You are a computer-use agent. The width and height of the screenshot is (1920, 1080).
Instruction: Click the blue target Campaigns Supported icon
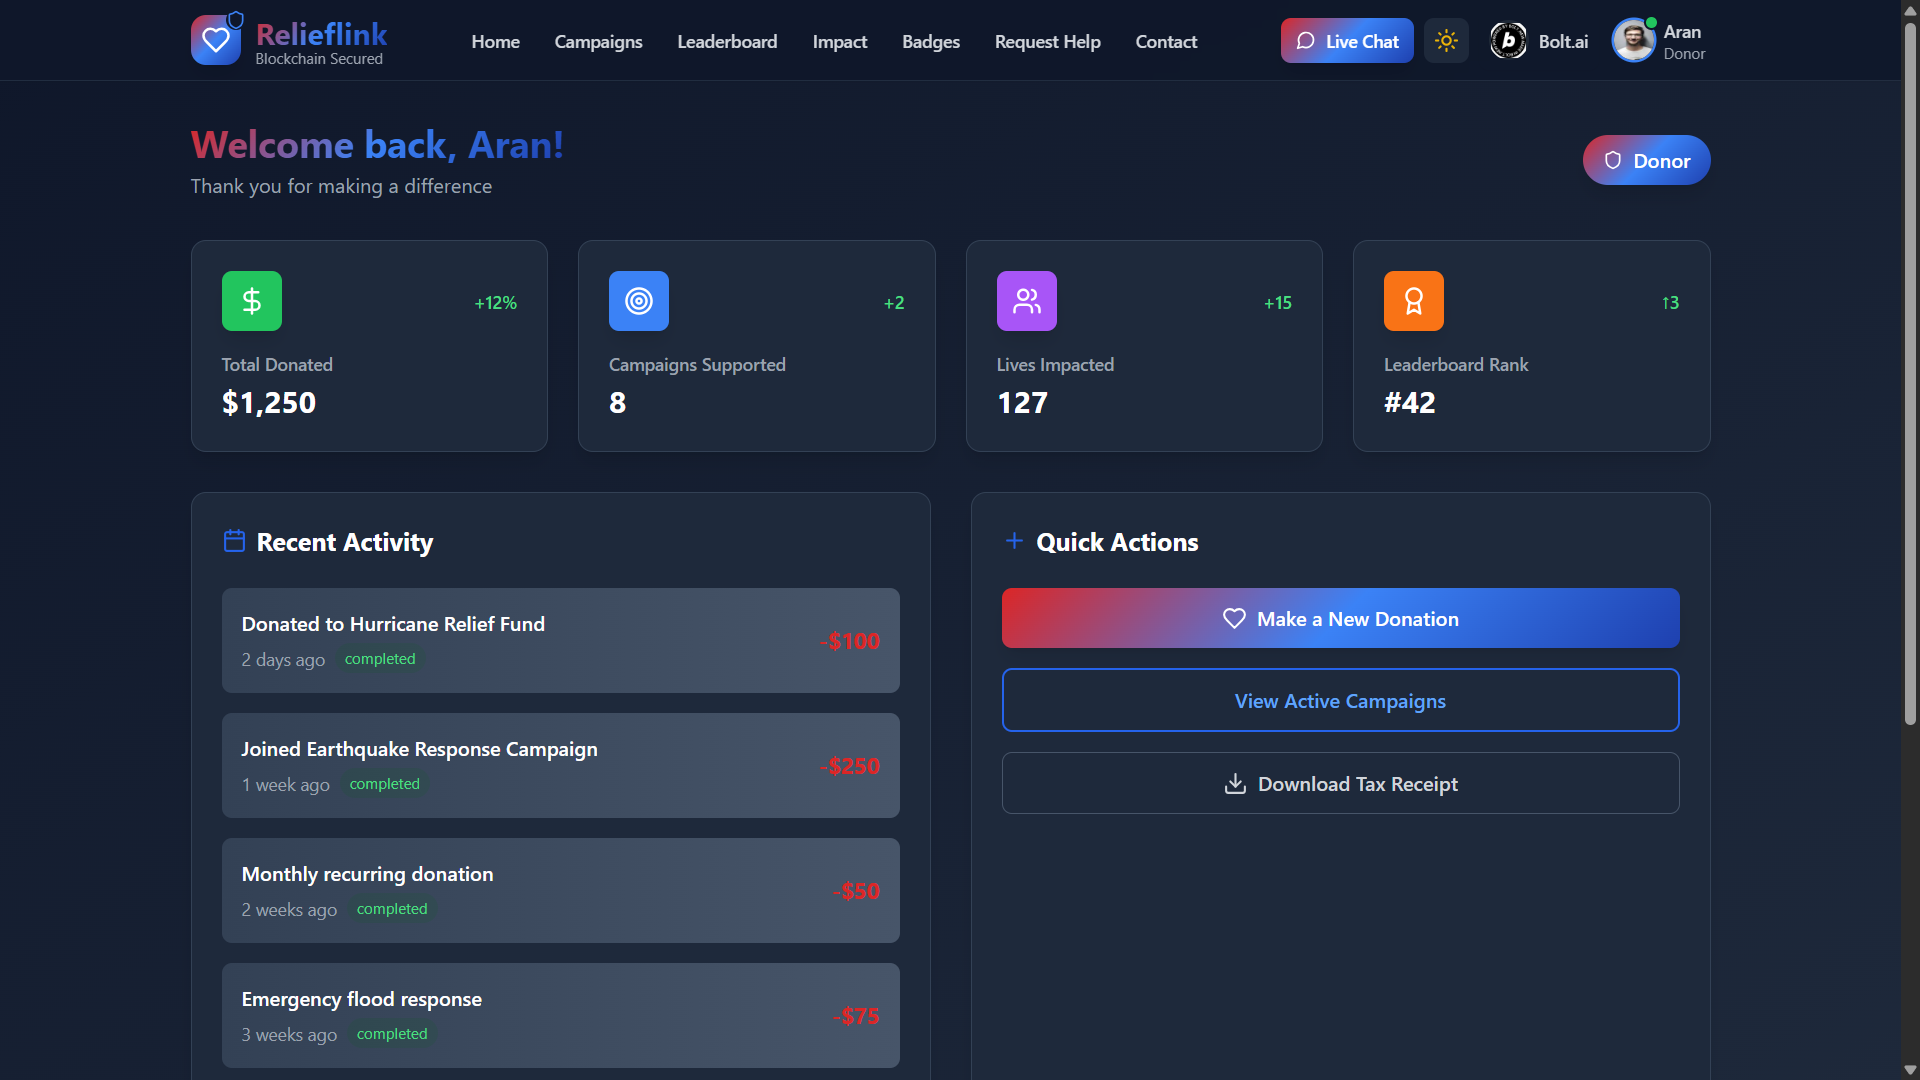click(639, 301)
